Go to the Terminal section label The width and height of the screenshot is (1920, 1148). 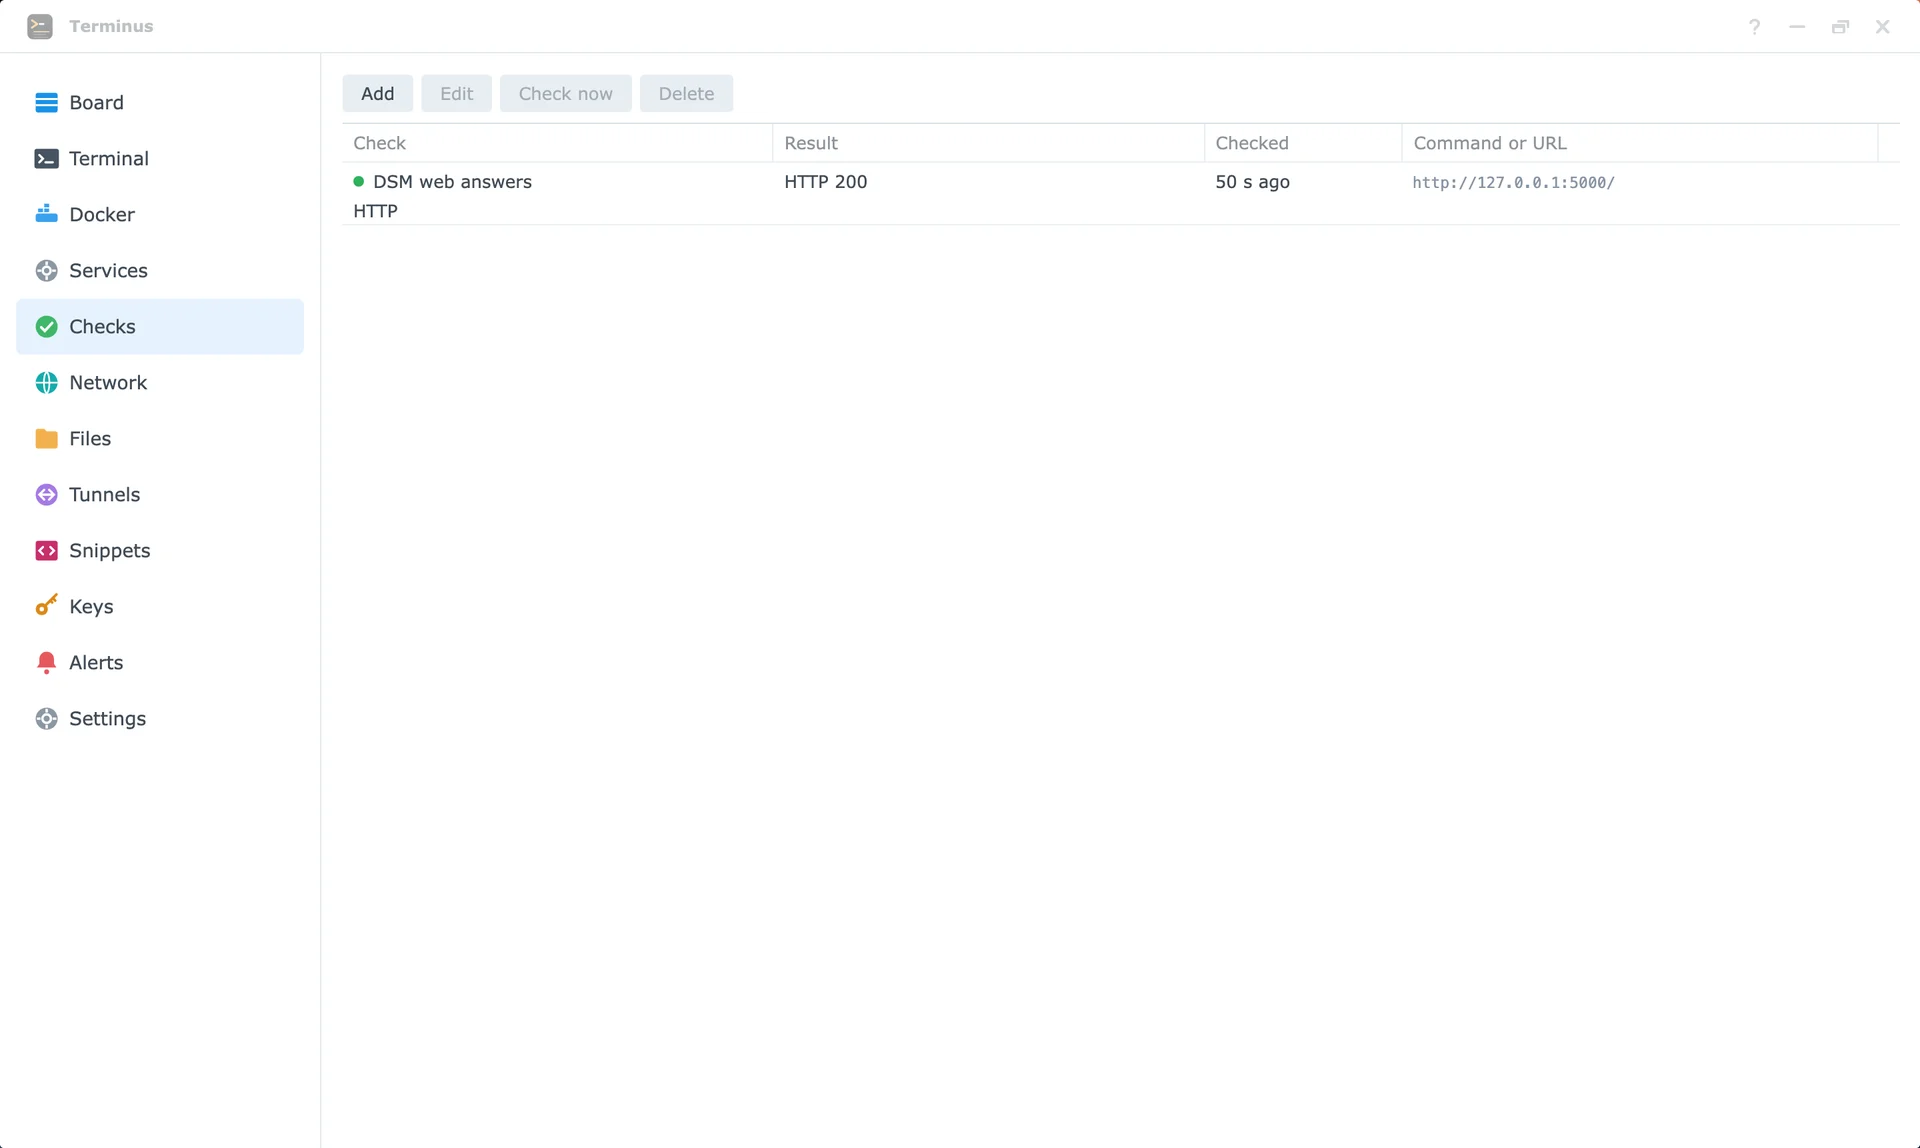click(x=108, y=158)
